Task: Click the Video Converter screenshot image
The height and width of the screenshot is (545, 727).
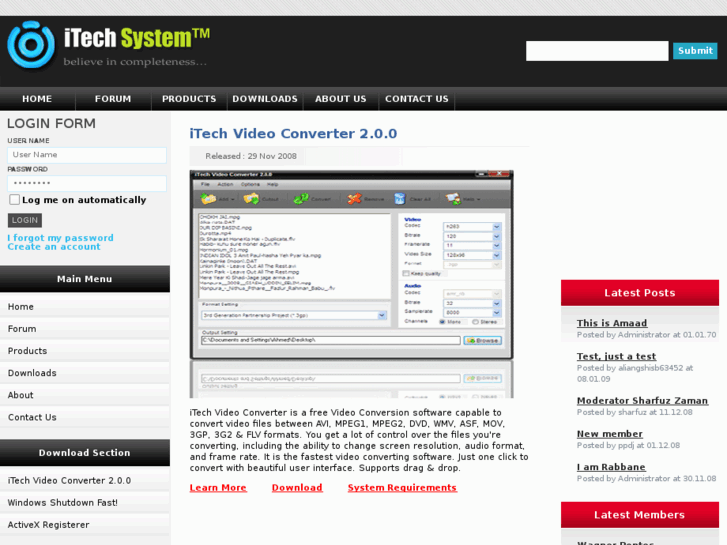Action: (351, 284)
